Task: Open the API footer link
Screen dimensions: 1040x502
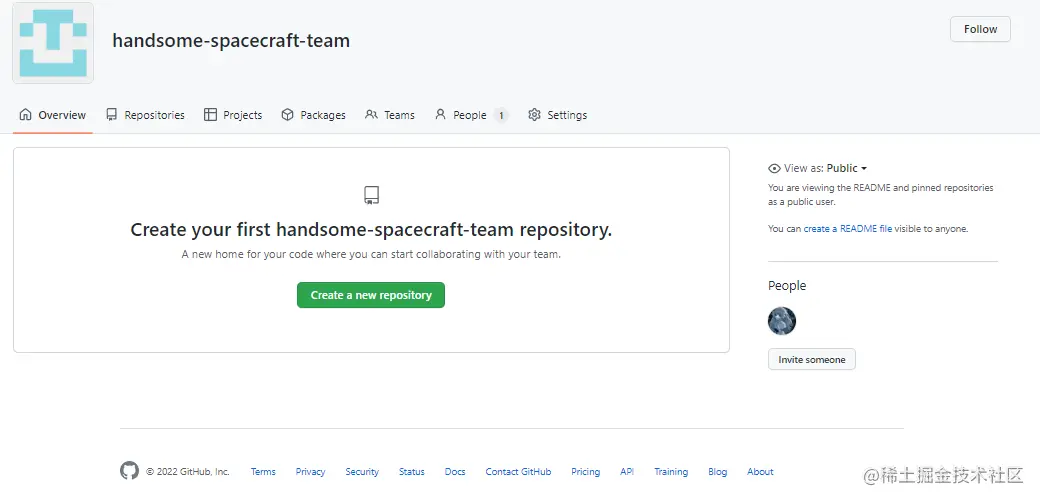Action: coord(627,472)
